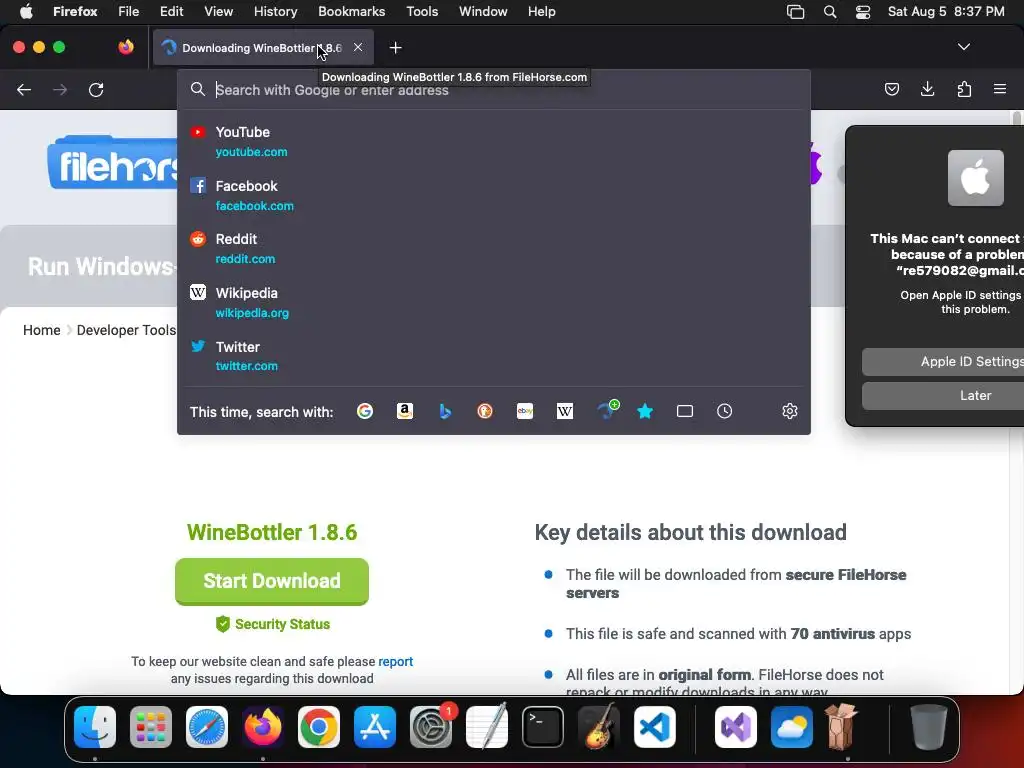
Task: Choose YouTube suggestion youtube.com
Action: pos(494,141)
